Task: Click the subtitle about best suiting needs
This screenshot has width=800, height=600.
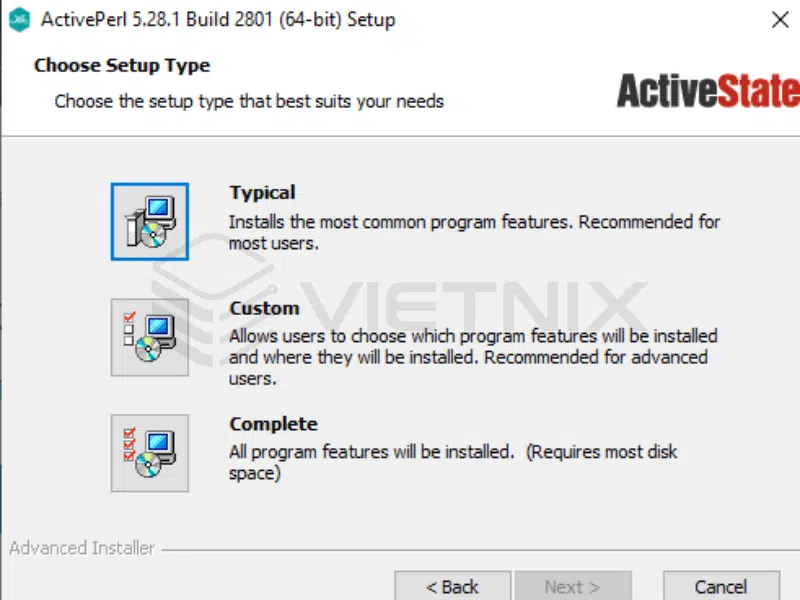Action: pos(249,101)
